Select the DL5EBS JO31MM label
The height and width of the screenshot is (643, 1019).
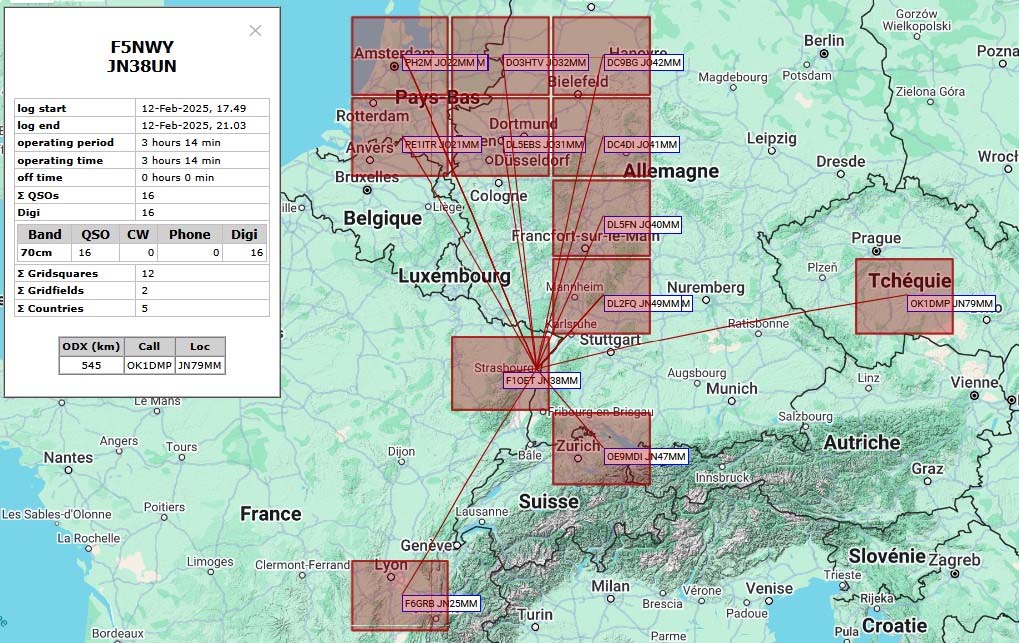pyautogui.click(x=544, y=144)
